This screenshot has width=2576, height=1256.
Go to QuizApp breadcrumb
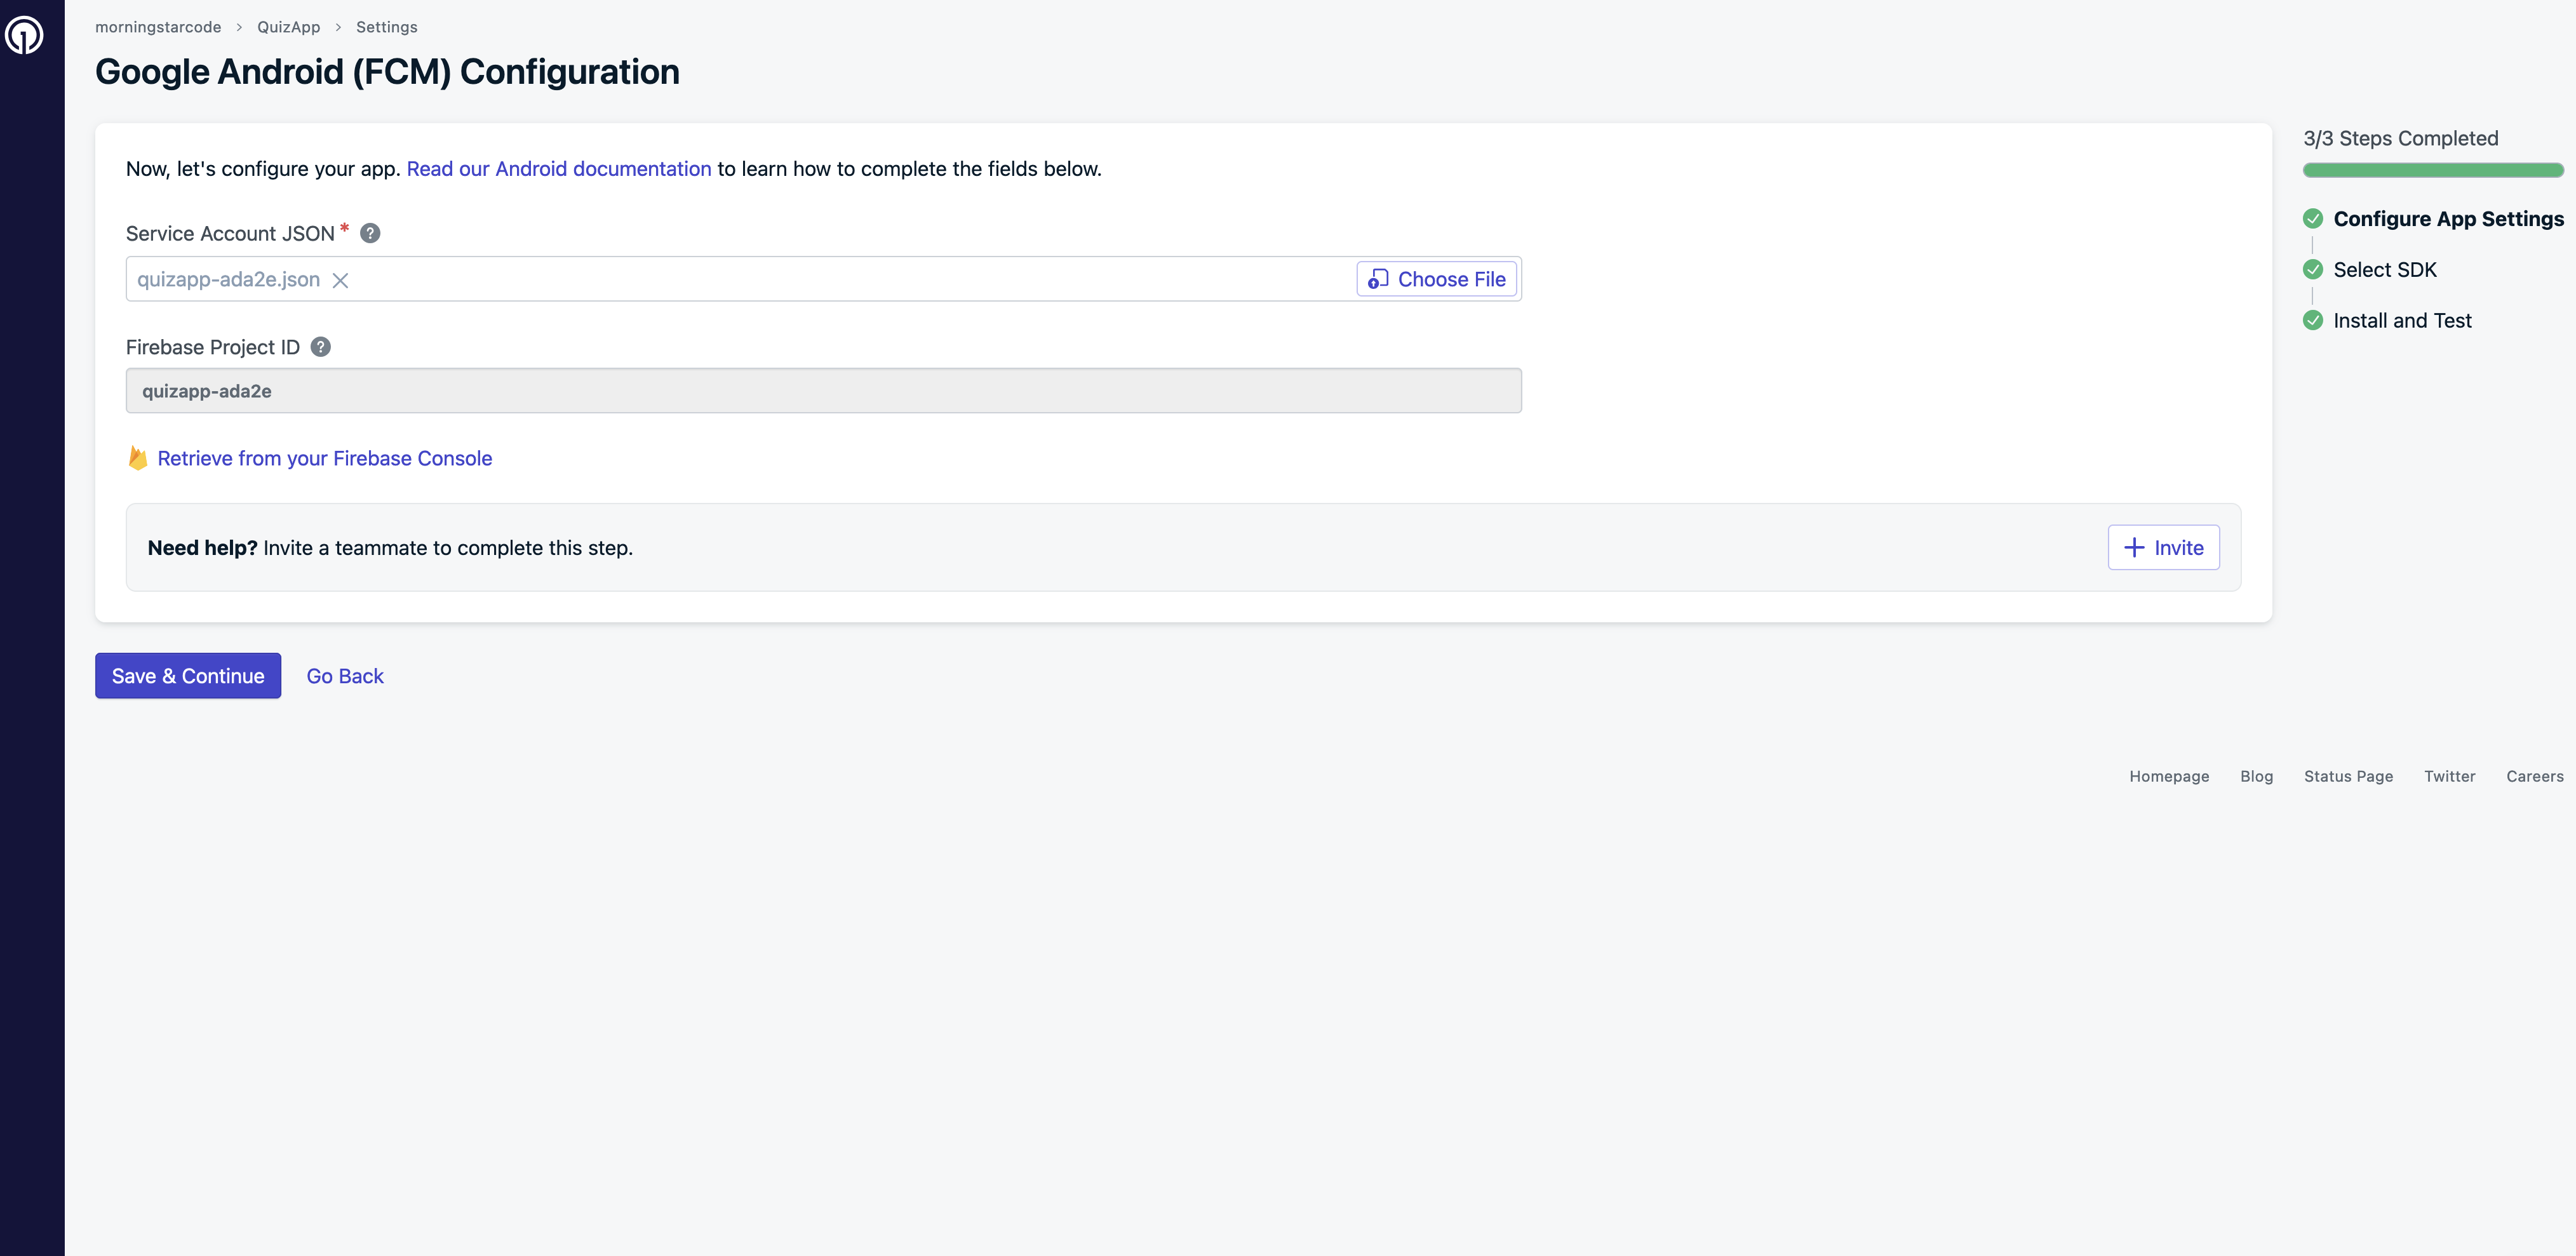[x=288, y=27]
